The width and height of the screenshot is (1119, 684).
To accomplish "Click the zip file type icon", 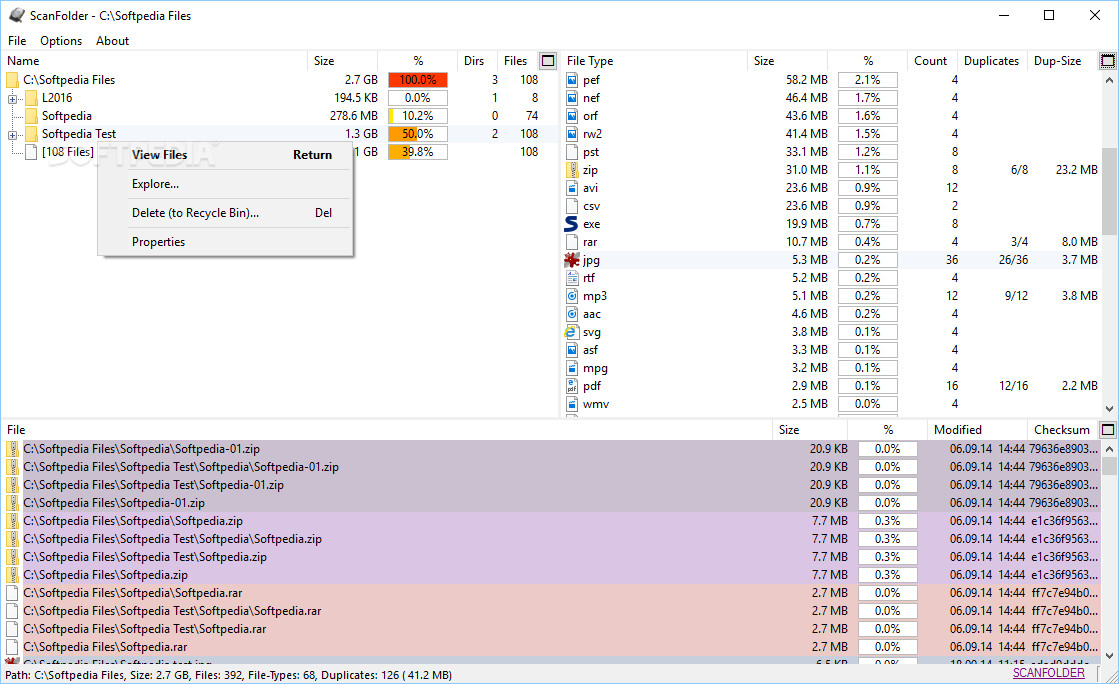I will pyautogui.click(x=572, y=170).
